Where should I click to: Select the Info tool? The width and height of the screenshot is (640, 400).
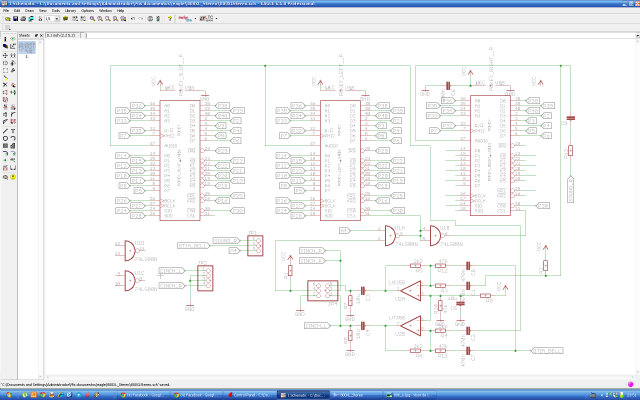tap(5, 39)
